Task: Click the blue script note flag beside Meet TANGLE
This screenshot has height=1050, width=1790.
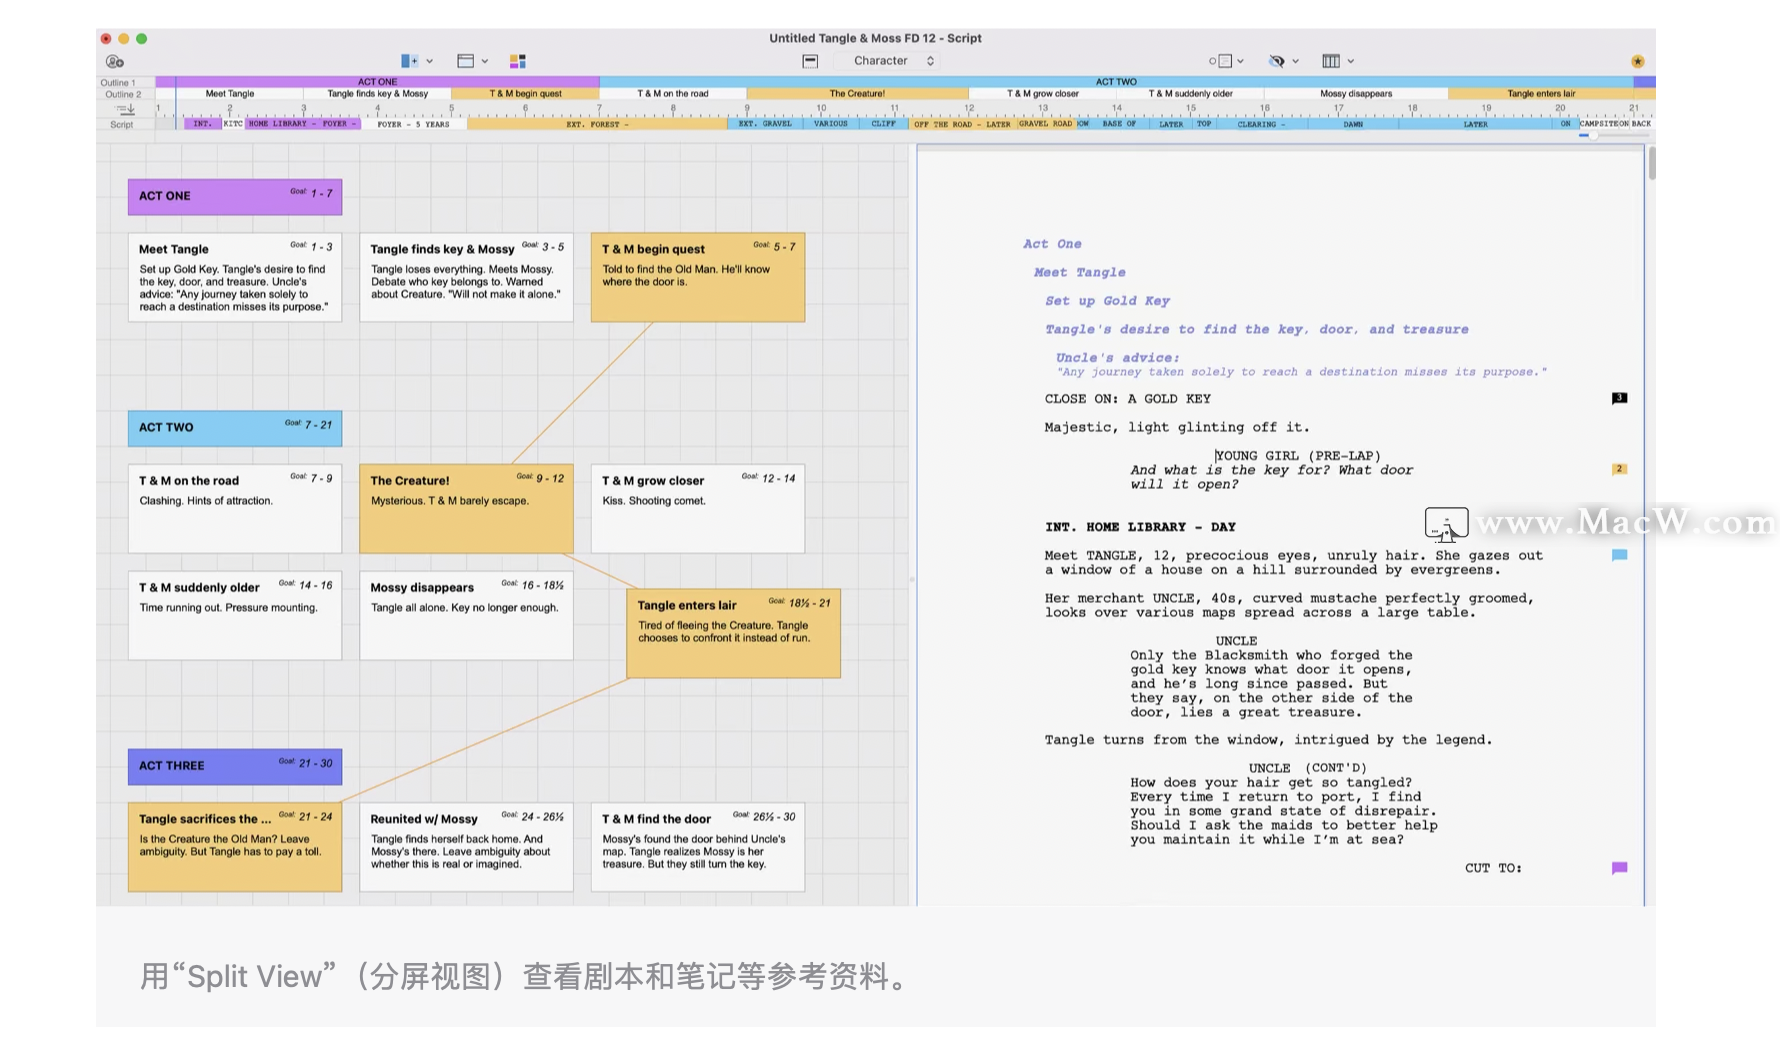Action: click(x=1620, y=555)
